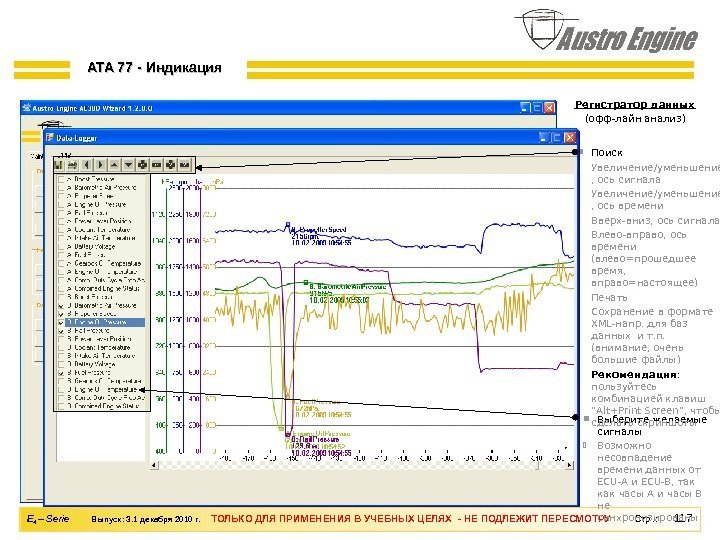720x540 pixels.
Task: Enable B: Coolant Temperature checkbox
Action: (61, 347)
